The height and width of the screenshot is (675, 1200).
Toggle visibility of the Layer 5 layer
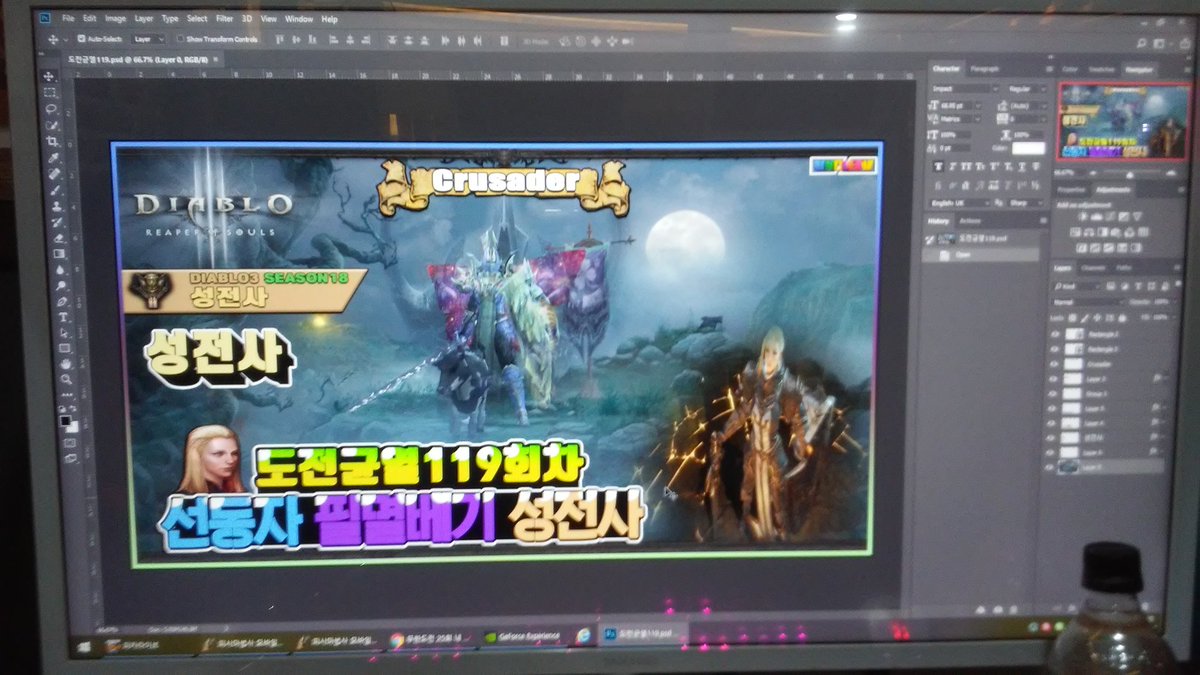coord(1051,408)
